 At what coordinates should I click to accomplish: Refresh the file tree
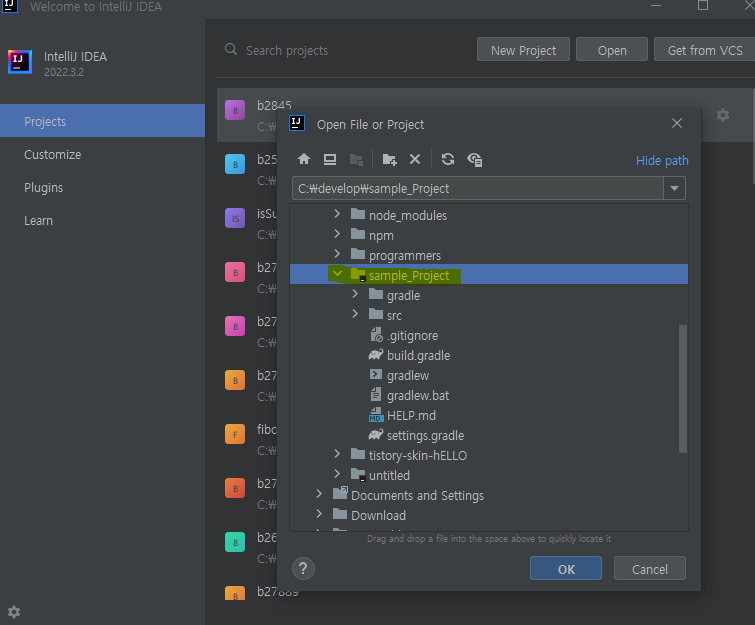(x=448, y=159)
